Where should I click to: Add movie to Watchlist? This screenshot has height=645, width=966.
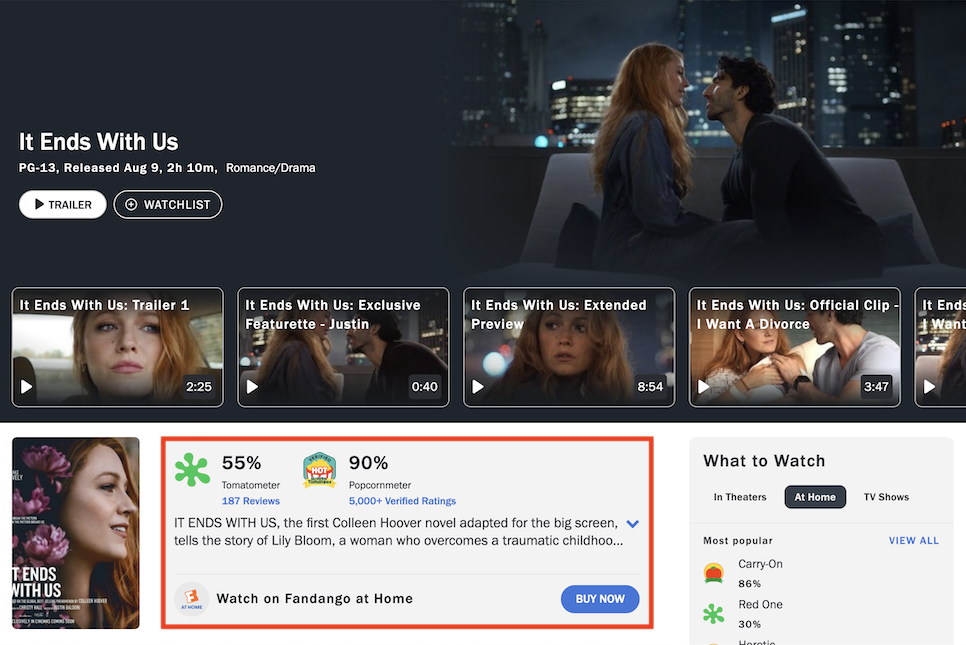(x=168, y=205)
